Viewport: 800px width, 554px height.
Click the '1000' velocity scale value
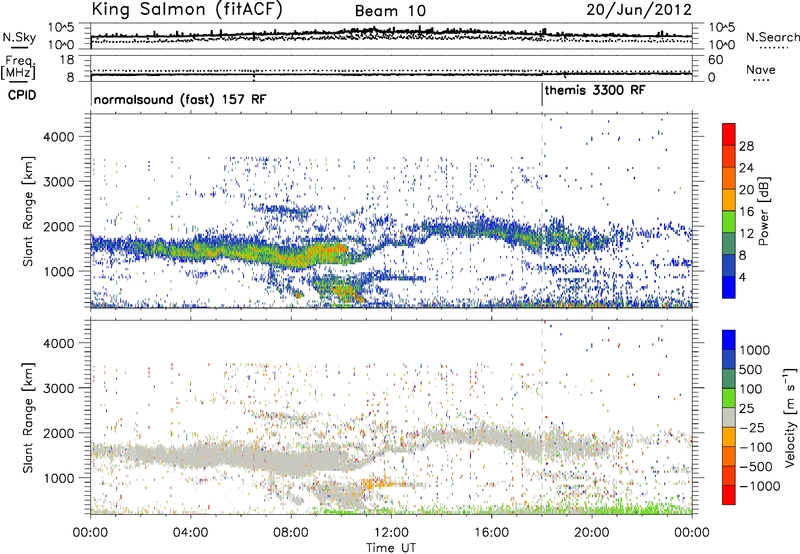click(755, 350)
